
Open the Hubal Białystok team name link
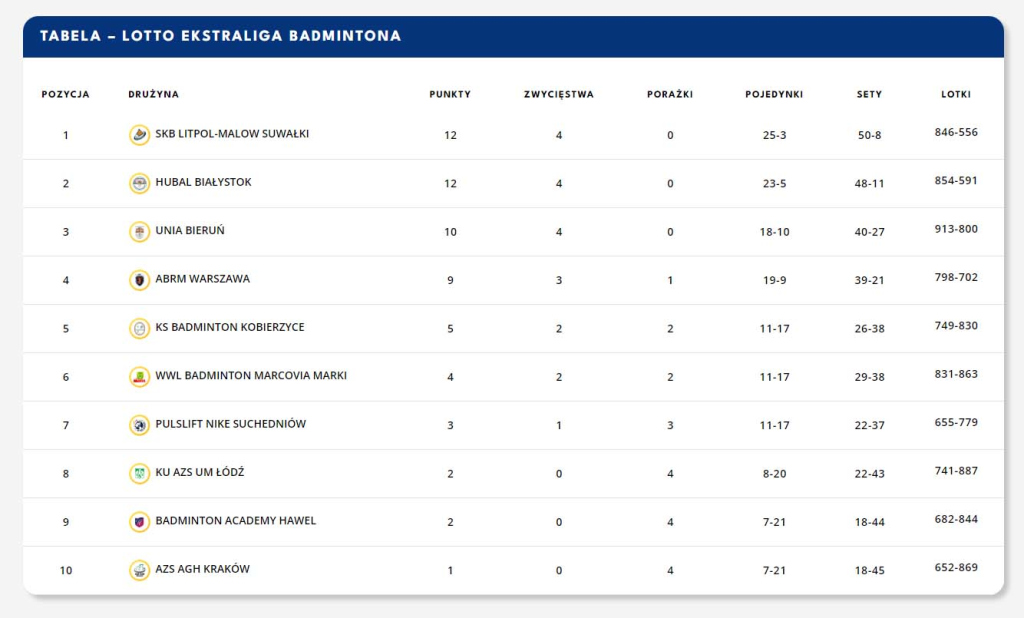click(x=203, y=183)
